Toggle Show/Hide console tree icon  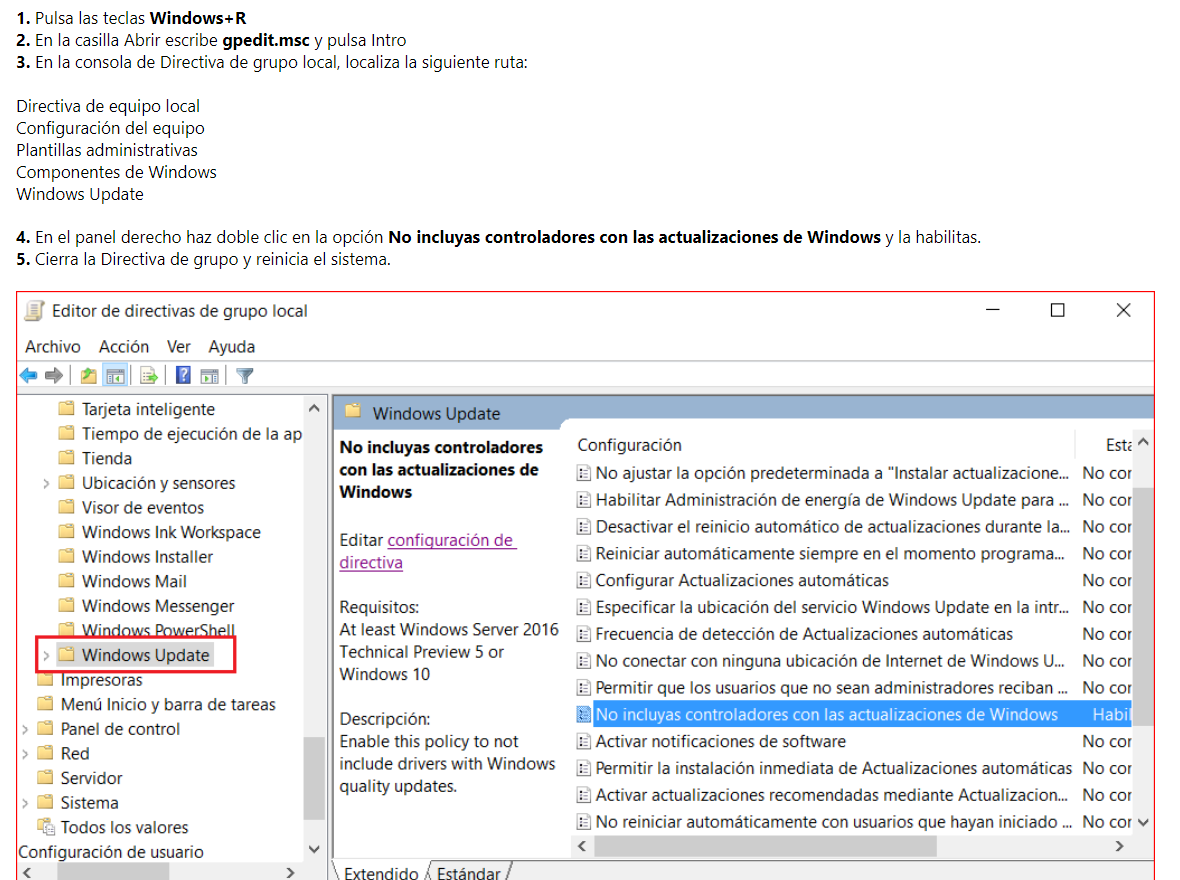115,375
